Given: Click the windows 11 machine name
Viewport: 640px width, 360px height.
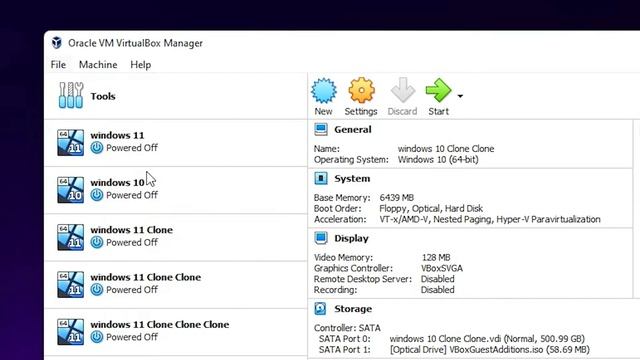Looking at the screenshot, I should [117, 135].
